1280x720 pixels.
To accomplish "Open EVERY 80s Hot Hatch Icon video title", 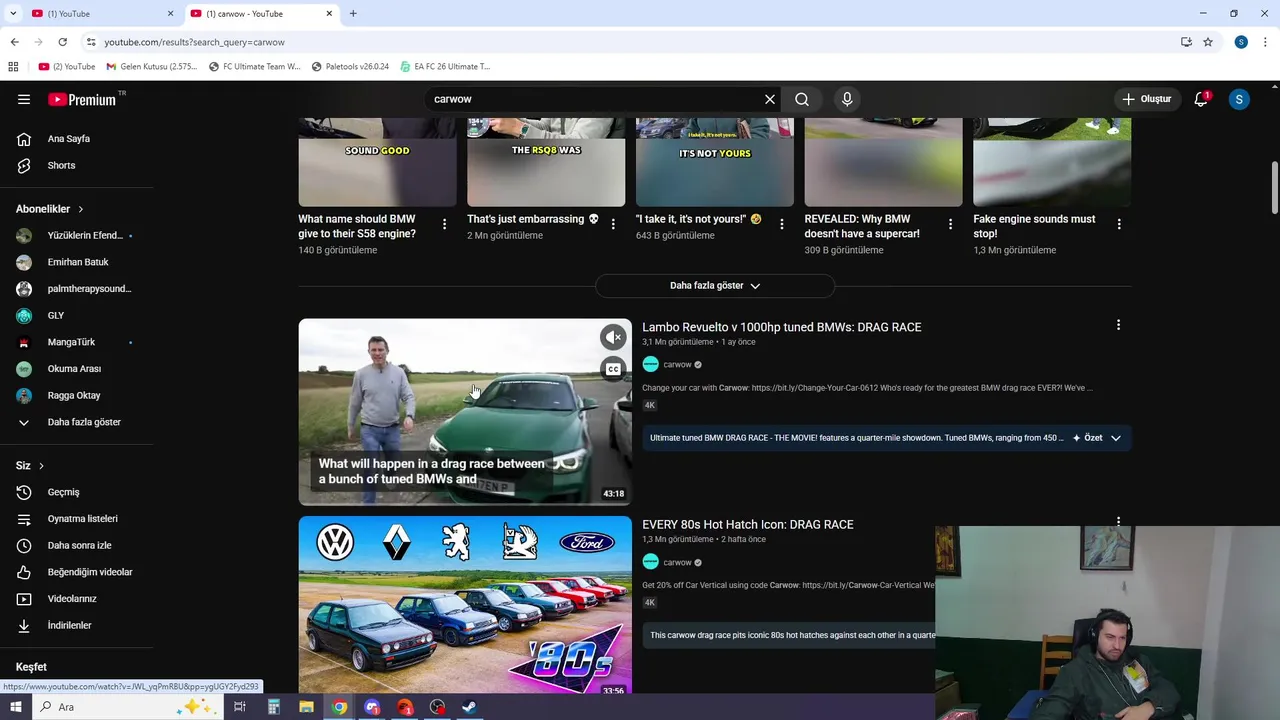I will point(747,524).
